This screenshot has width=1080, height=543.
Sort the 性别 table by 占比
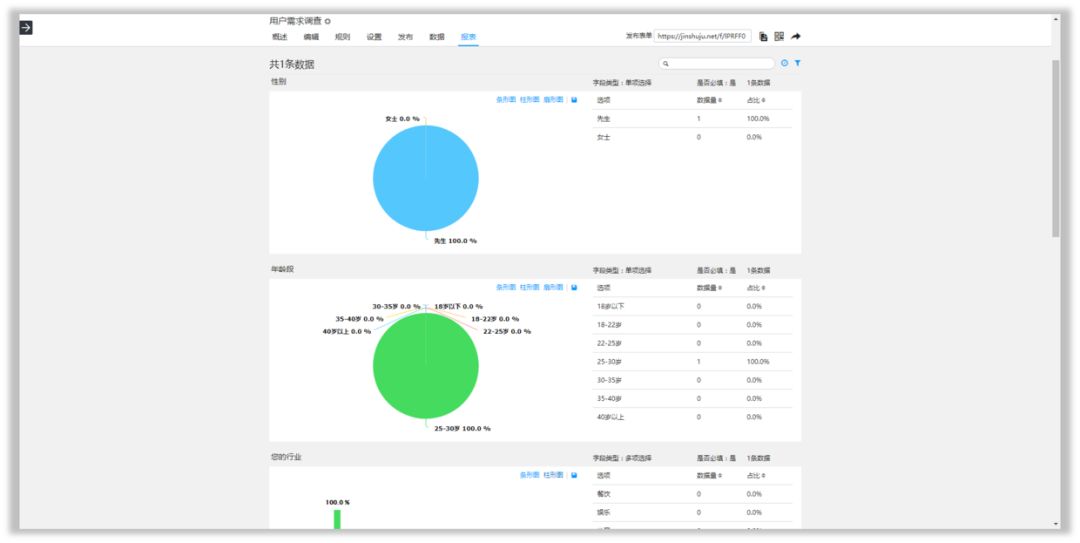756,100
